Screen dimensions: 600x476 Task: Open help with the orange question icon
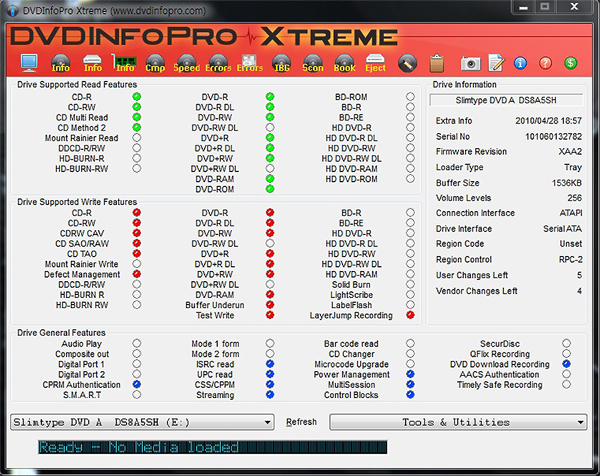tap(545, 63)
